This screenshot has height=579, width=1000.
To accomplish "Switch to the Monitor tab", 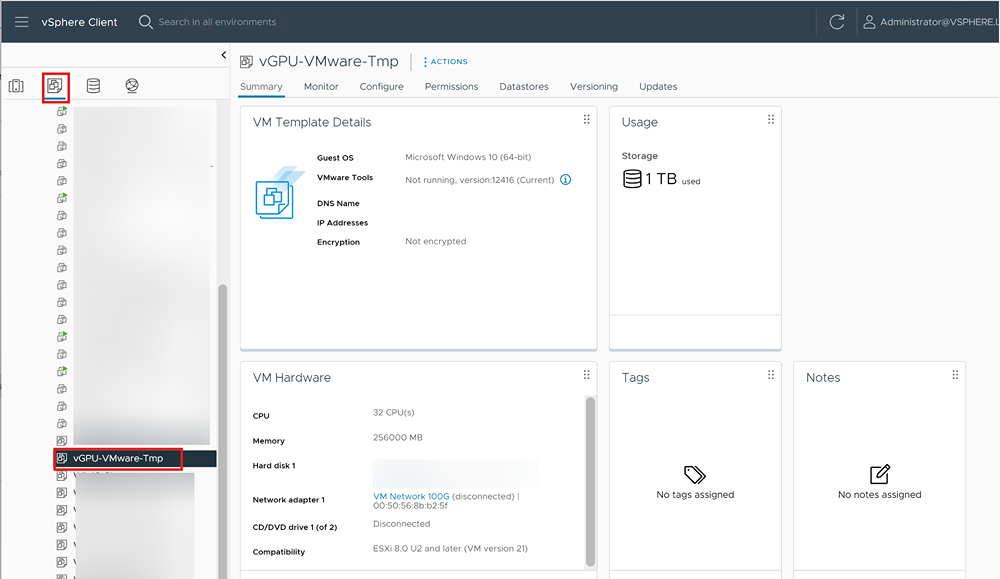I will click(321, 87).
